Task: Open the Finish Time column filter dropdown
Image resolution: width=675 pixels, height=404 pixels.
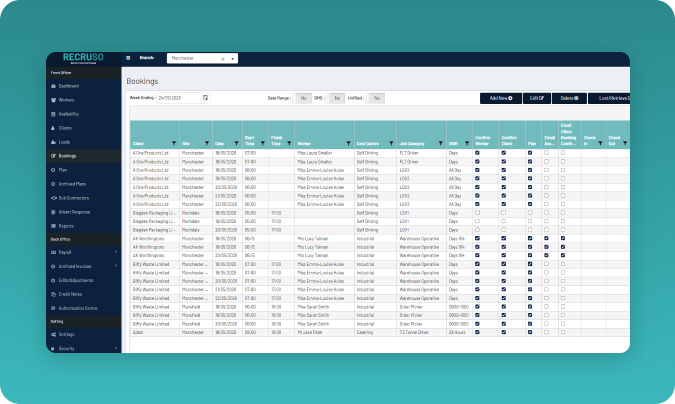Action: tap(289, 143)
